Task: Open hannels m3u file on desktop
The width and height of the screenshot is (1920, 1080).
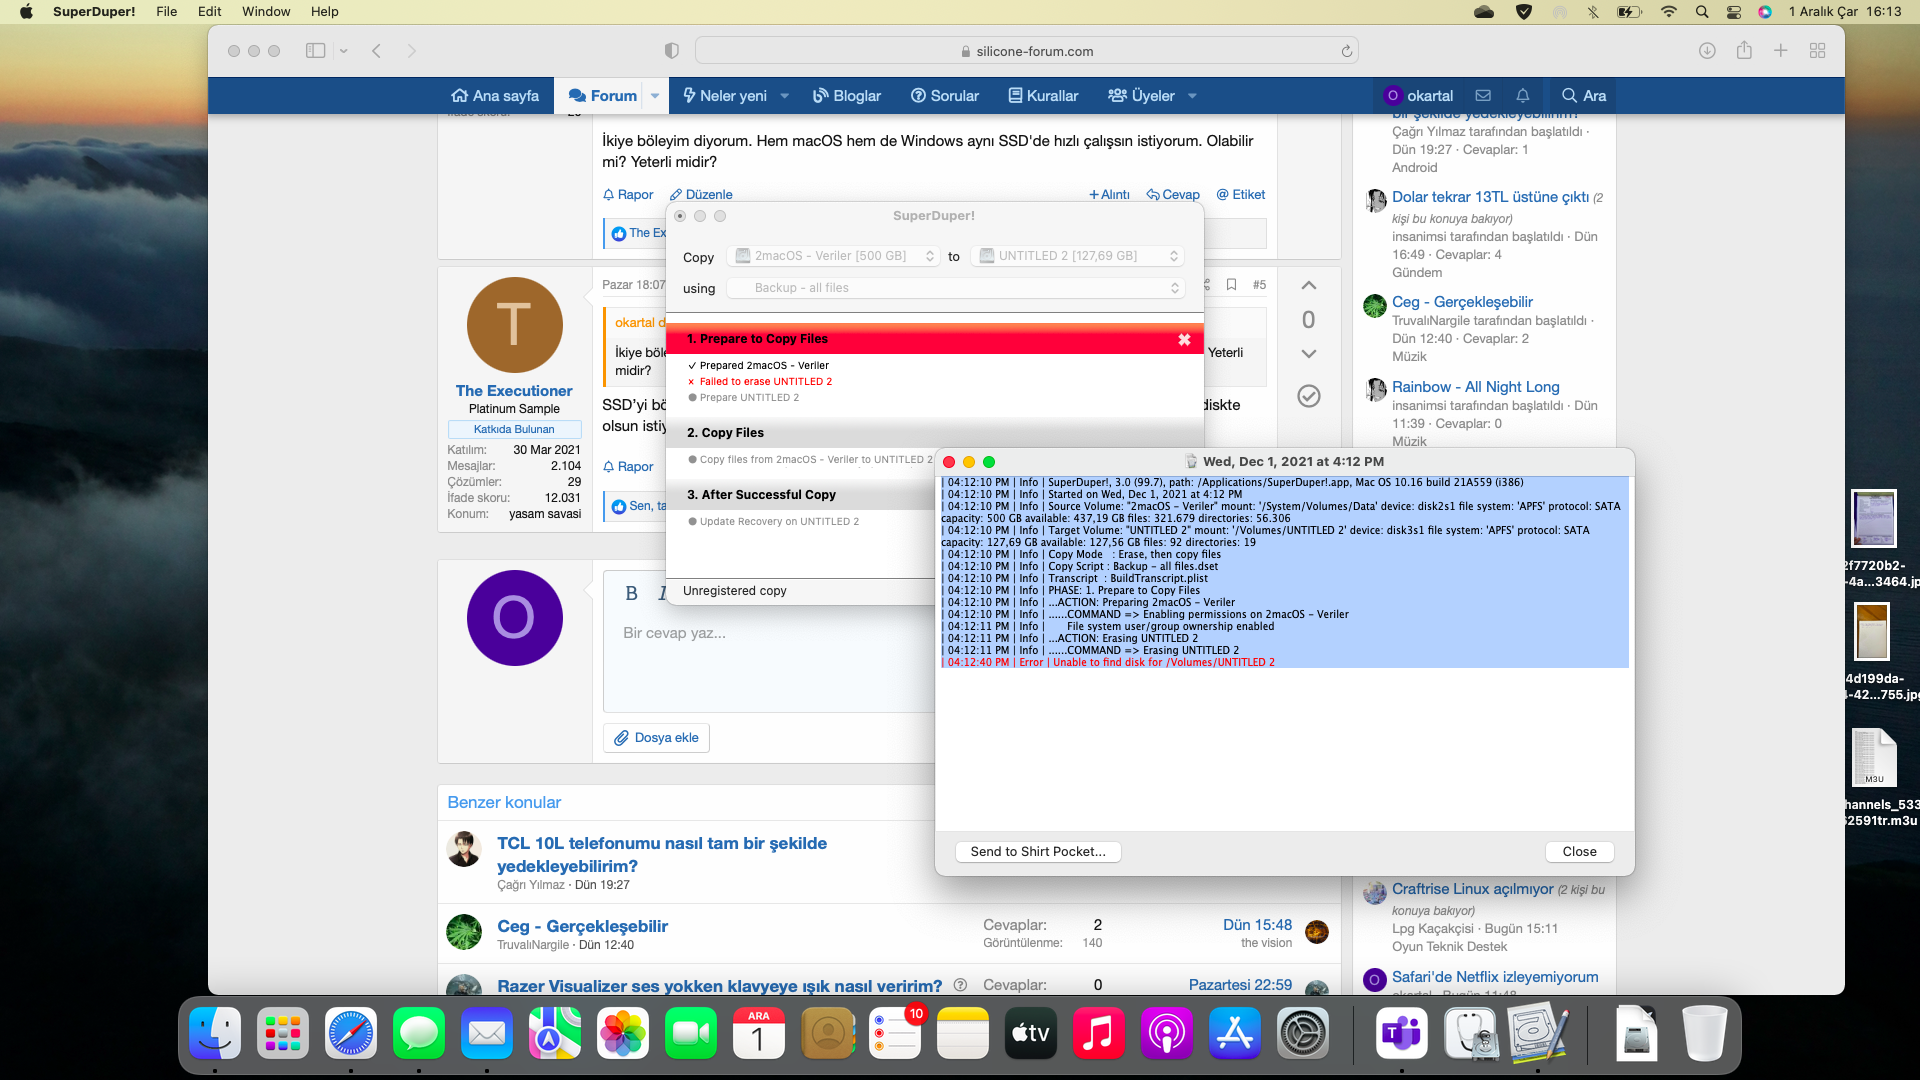Action: pos(1874,774)
